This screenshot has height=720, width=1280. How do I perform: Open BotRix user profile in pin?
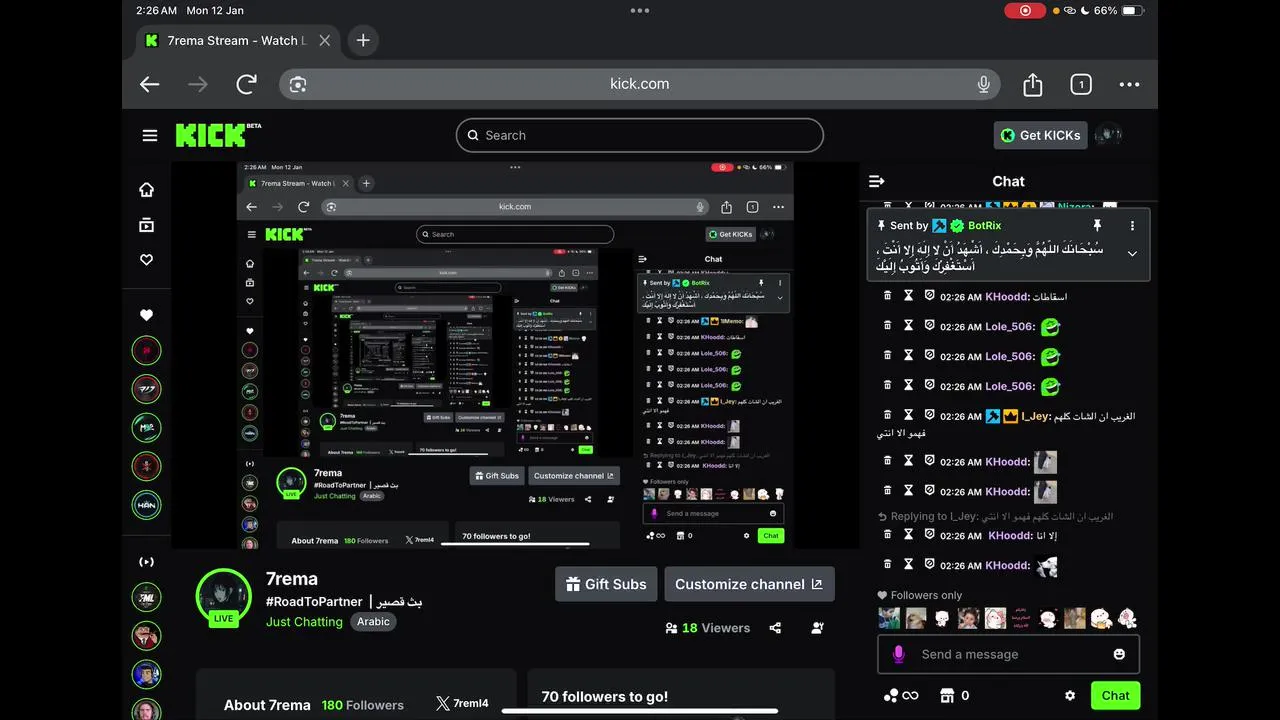pyautogui.click(x=984, y=226)
